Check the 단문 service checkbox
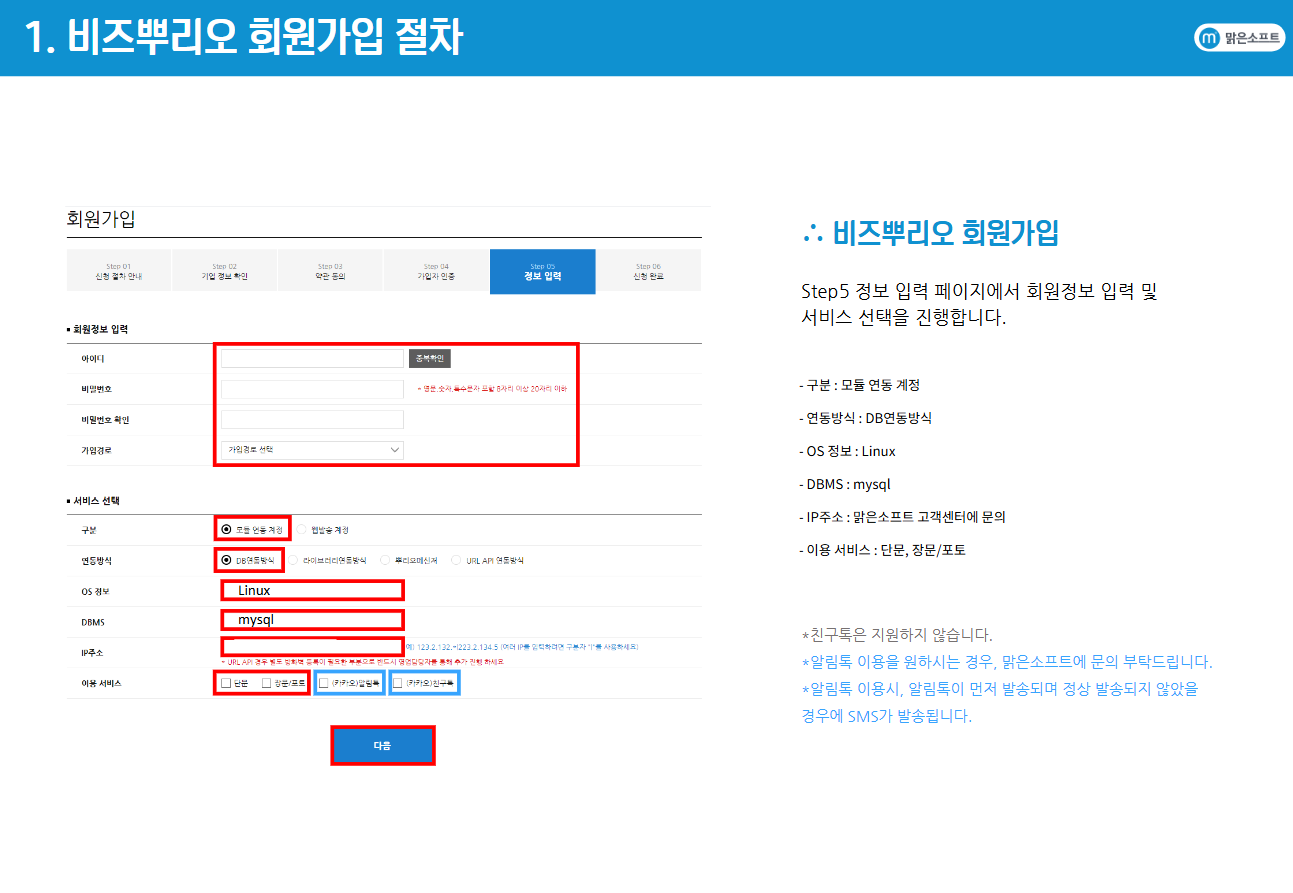Screen dimensions: 1293x893 pos(226,683)
